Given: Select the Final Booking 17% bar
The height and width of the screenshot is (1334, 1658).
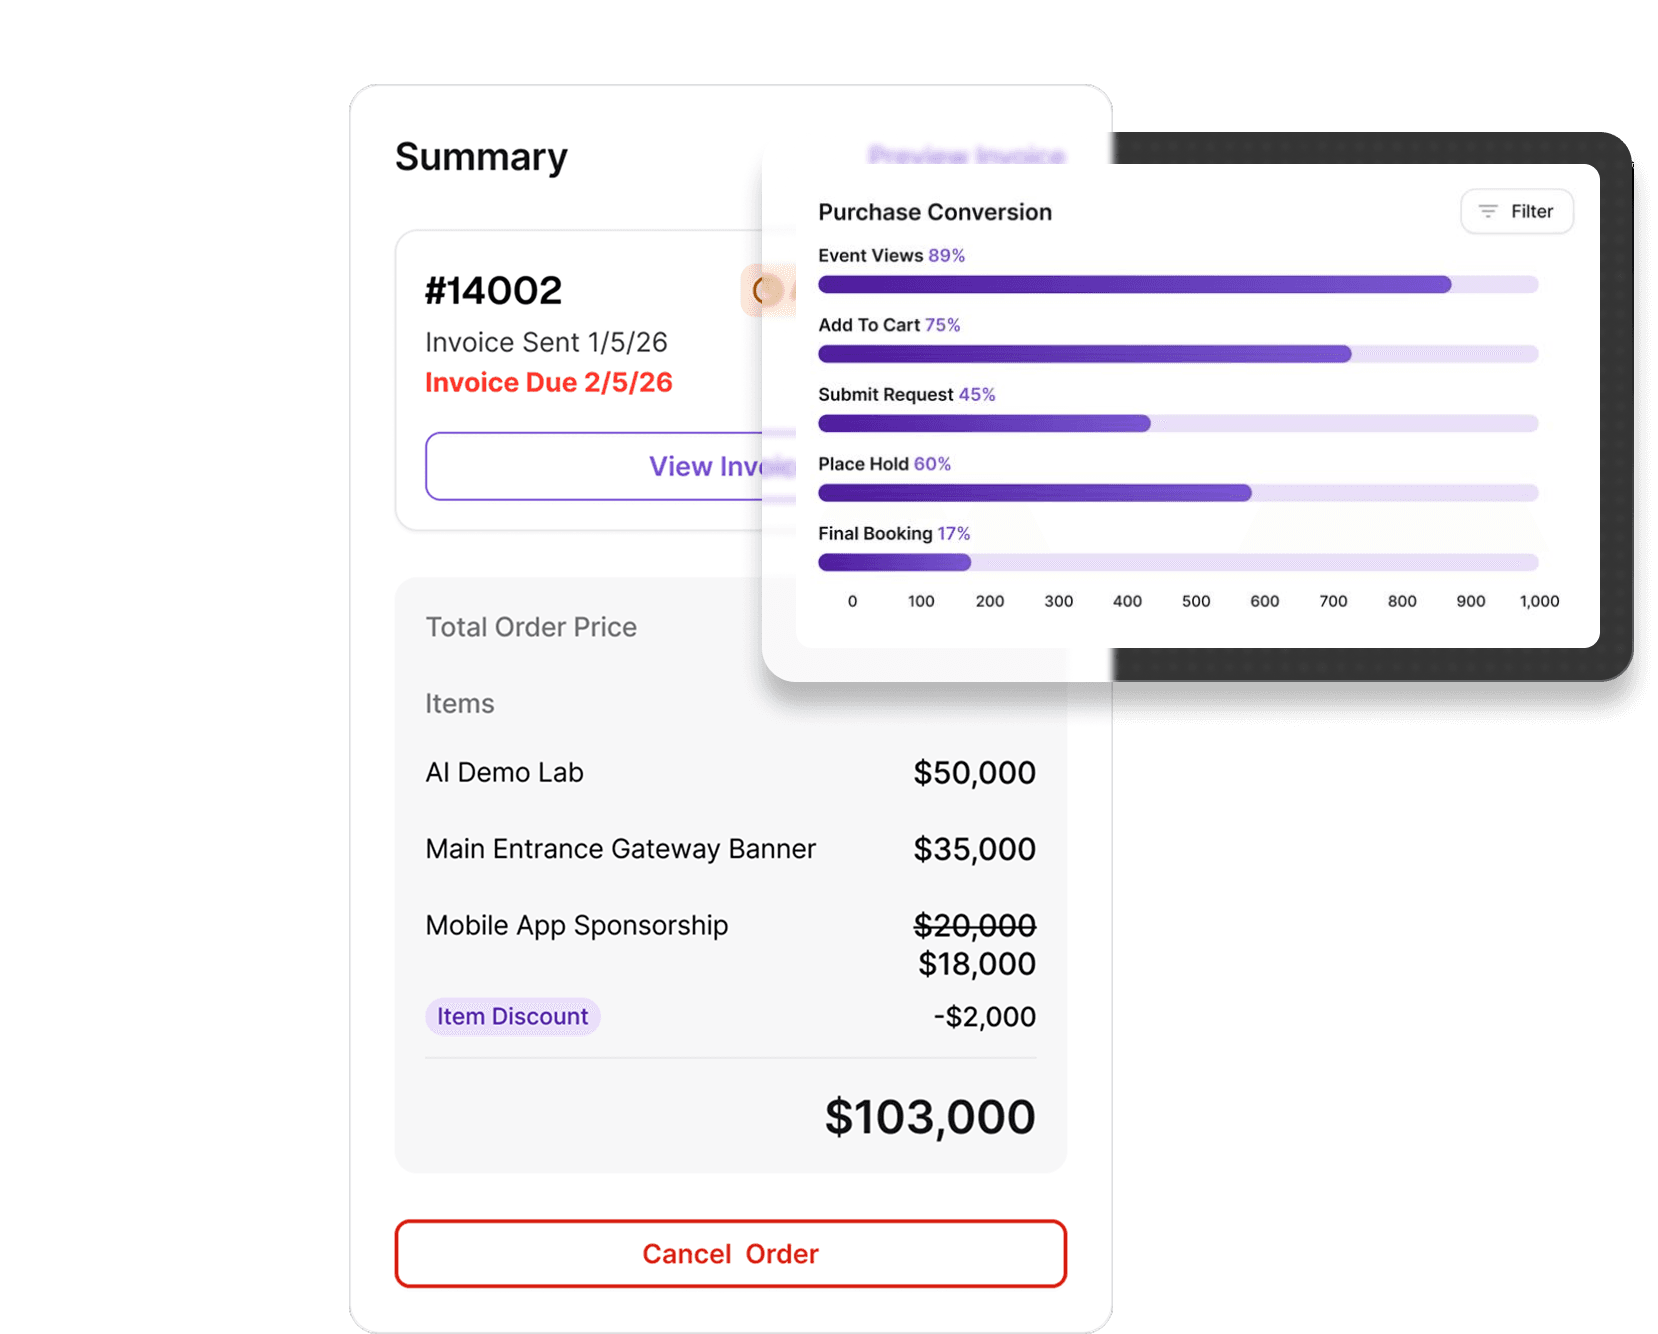Looking at the screenshot, I should tap(893, 562).
